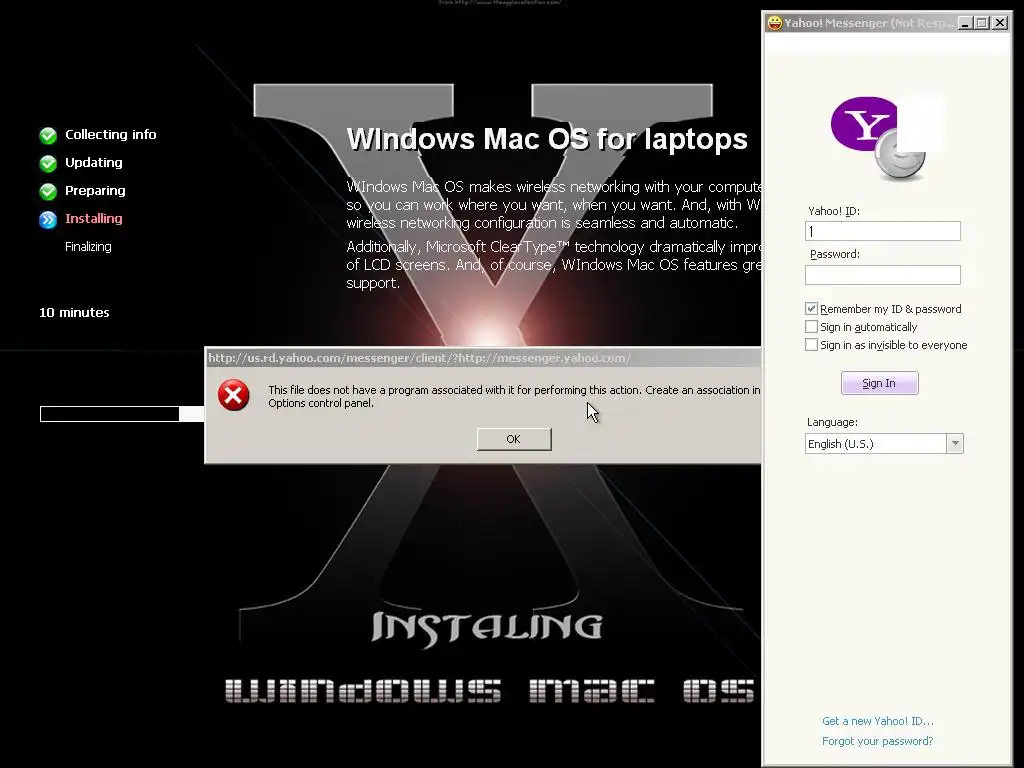The image size is (1024, 768).
Task: Click the red error icon in the dialog
Action: [233, 395]
